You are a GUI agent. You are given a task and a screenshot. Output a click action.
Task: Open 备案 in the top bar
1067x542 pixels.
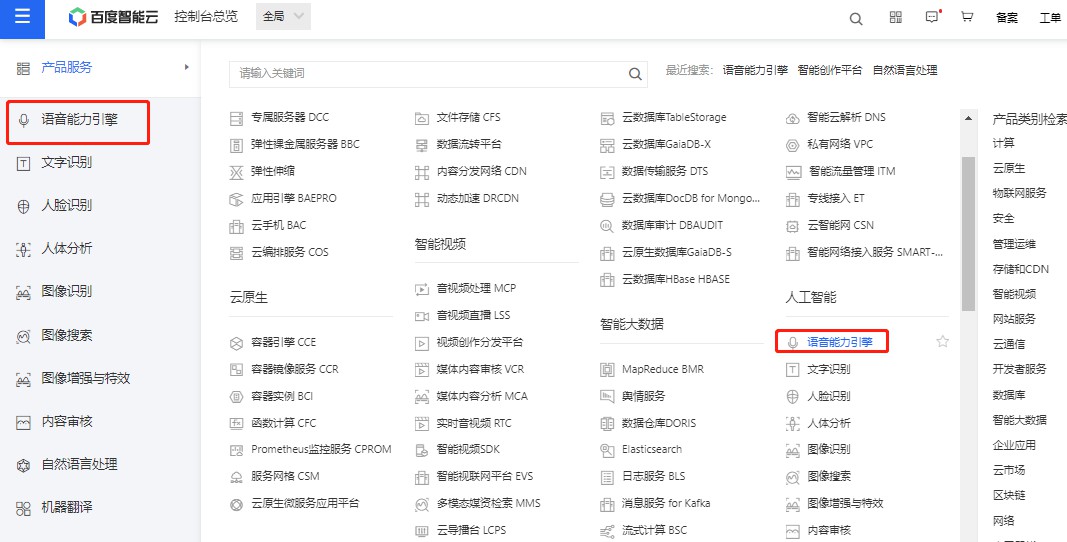1006,18
